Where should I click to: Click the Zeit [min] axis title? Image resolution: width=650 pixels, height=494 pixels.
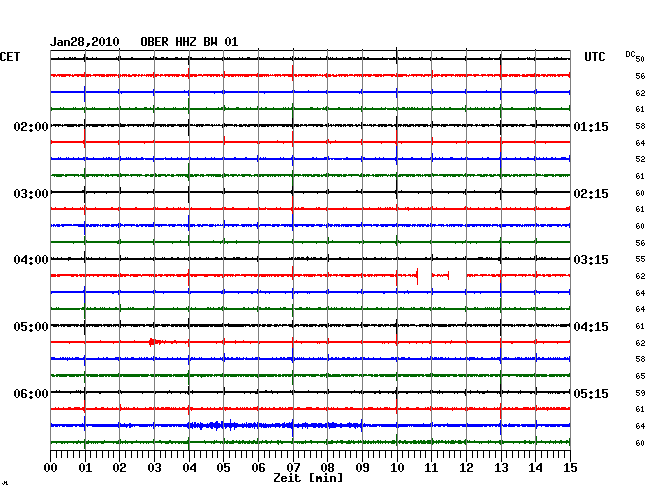[308, 478]
